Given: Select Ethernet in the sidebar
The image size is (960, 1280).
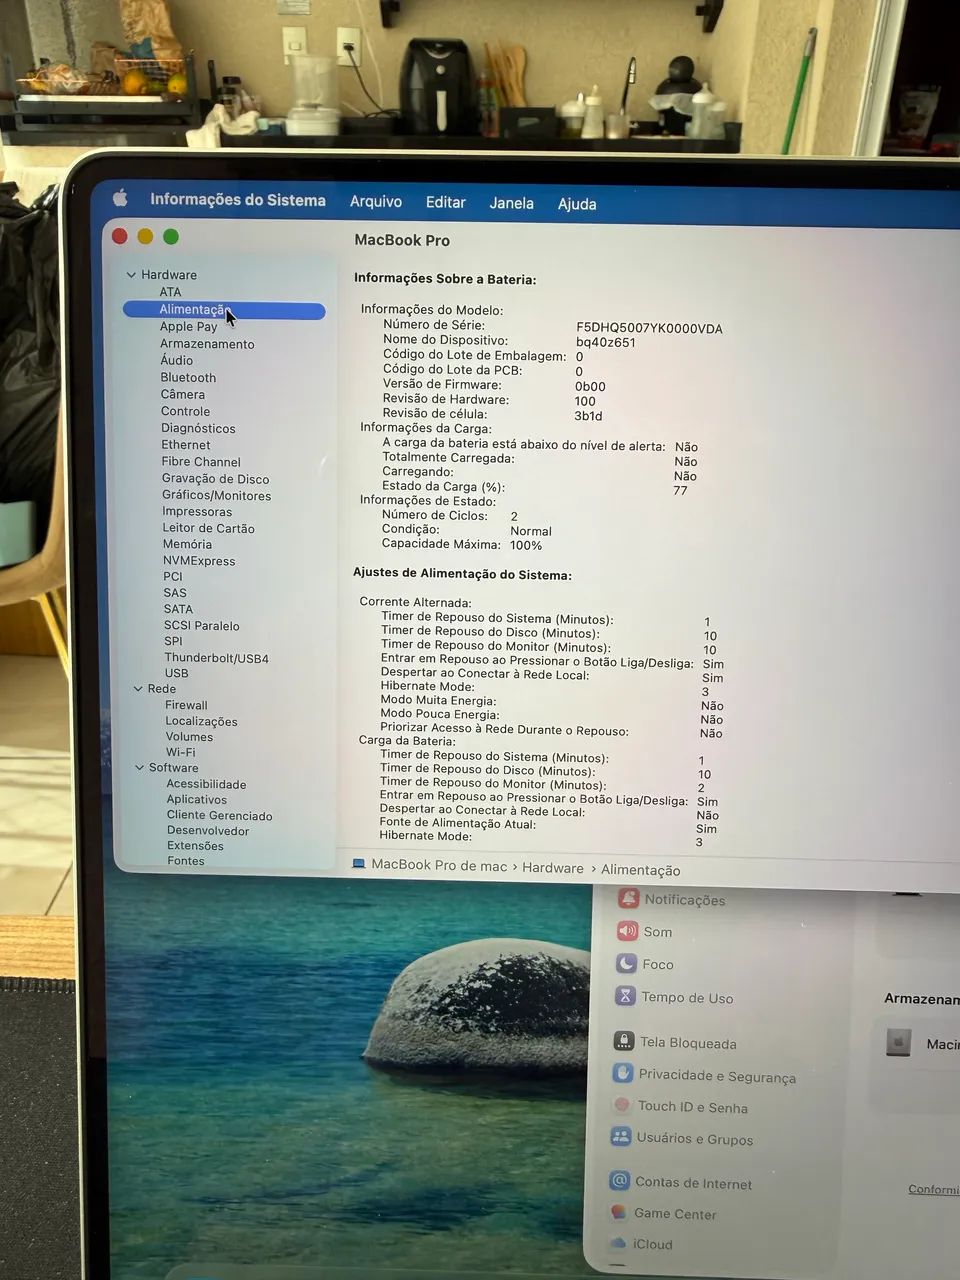Looking at the screenshot, I should 186,445.
